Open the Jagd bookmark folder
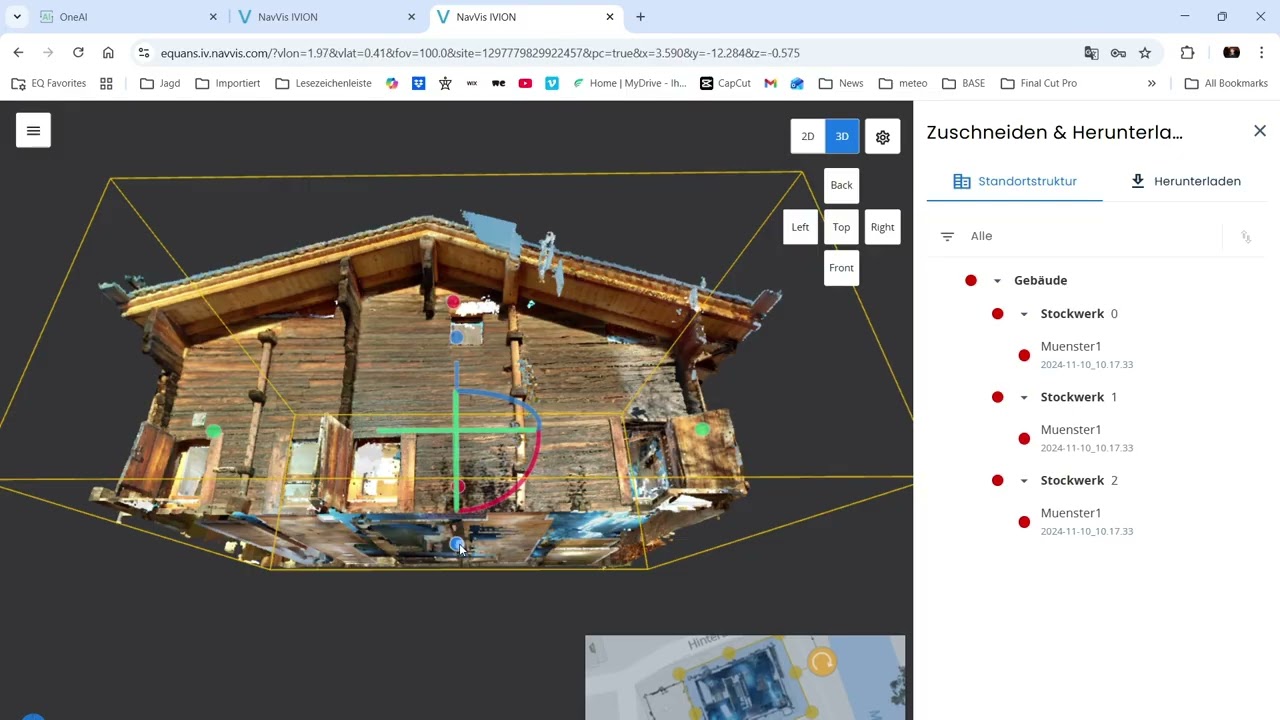This screenshot has width=1280, height=720. pos(160,83)
